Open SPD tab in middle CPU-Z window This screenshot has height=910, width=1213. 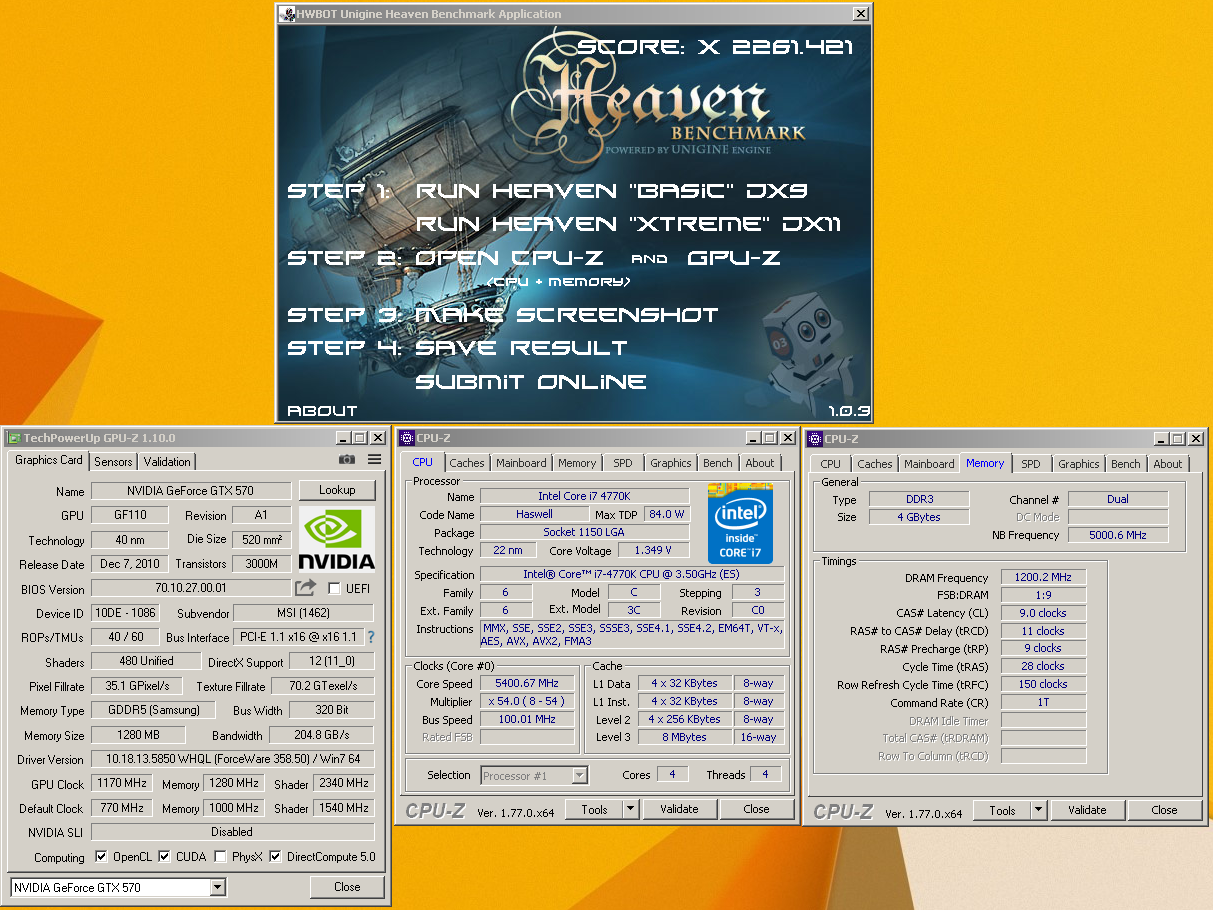(623, 463)
